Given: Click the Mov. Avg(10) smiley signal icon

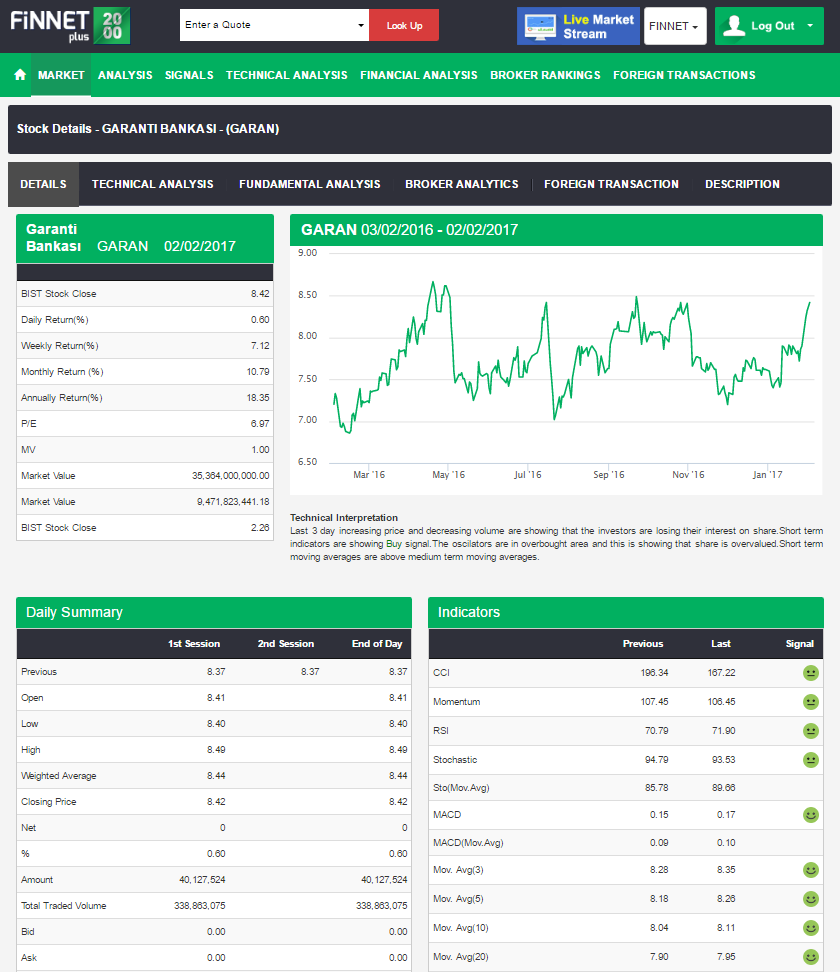Looking at the screenshot, I should click(810, 928).
